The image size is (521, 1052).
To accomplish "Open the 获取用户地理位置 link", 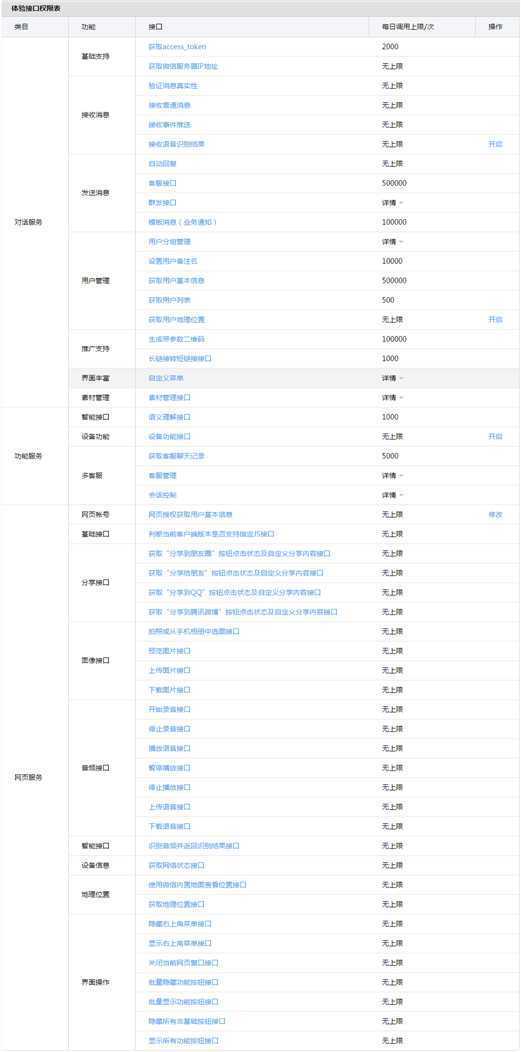I will coord(176,320).
